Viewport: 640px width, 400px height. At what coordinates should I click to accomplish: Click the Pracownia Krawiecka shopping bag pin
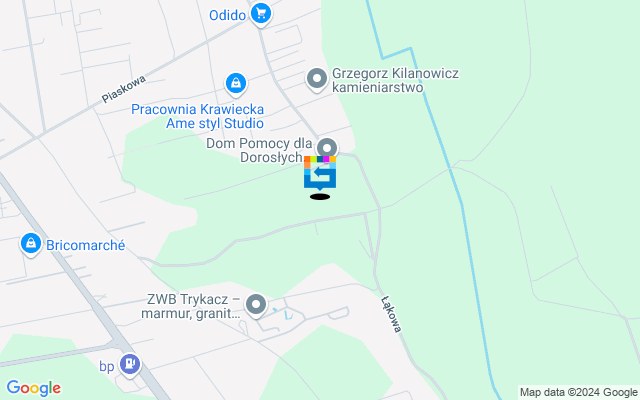pyautogui.click(x=236, y=85)
